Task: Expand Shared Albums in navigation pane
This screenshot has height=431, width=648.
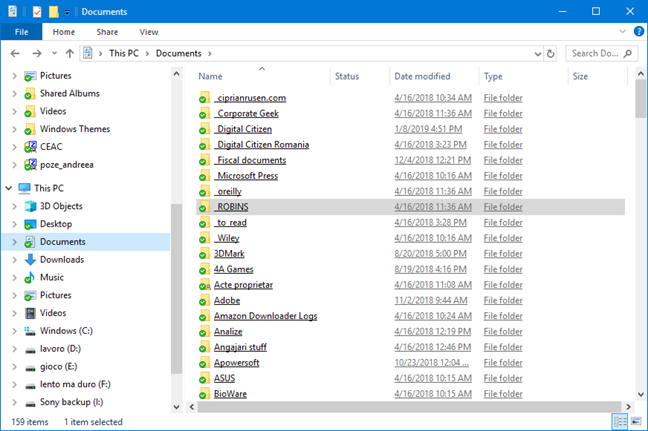Action: coord(14,94)
